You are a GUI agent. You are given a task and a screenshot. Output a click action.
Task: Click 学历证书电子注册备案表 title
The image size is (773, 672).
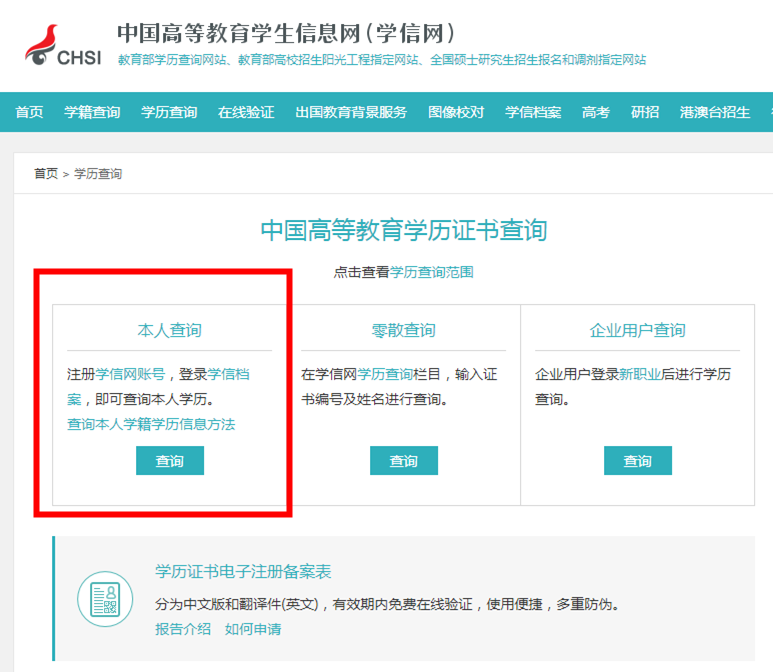pos(243,571)
